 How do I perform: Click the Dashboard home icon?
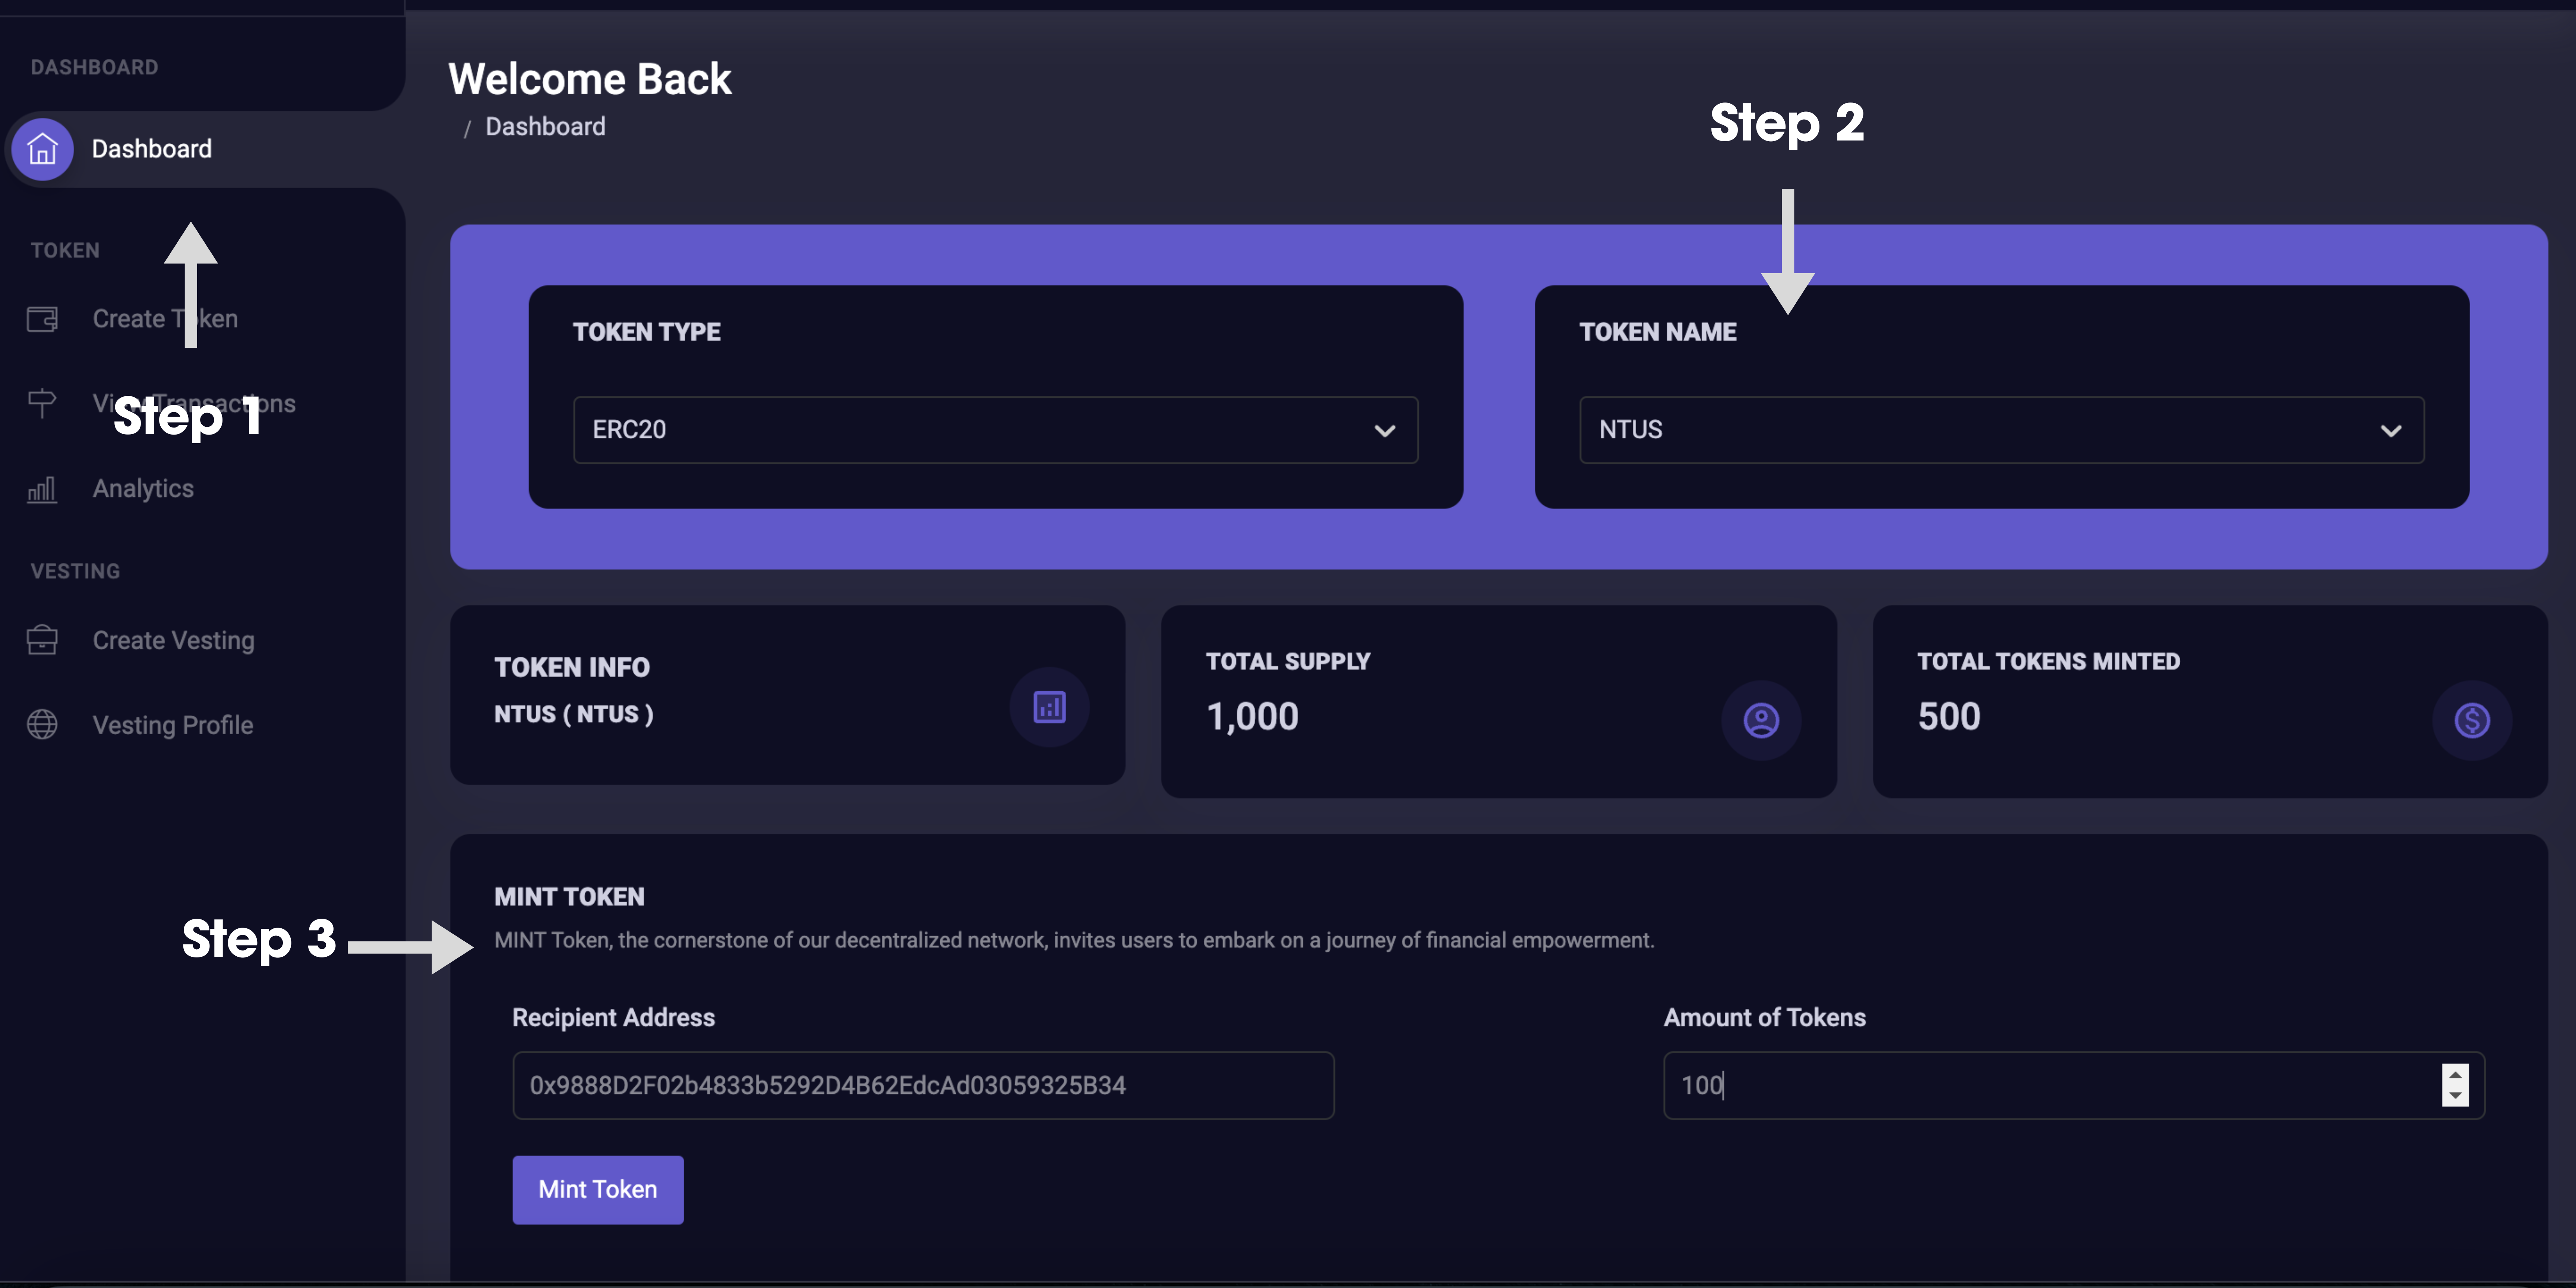42,149
